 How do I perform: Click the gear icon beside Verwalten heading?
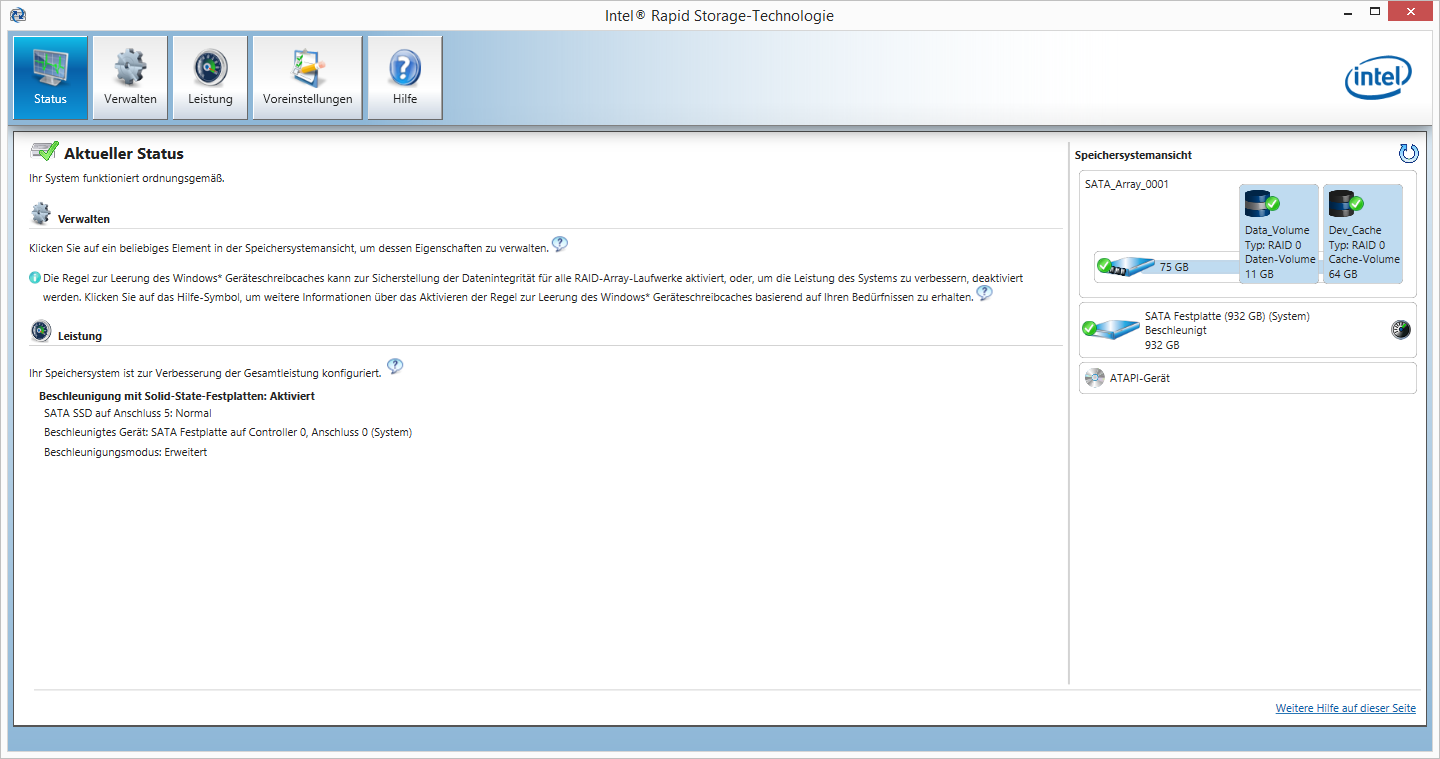(x=40, y=214)
